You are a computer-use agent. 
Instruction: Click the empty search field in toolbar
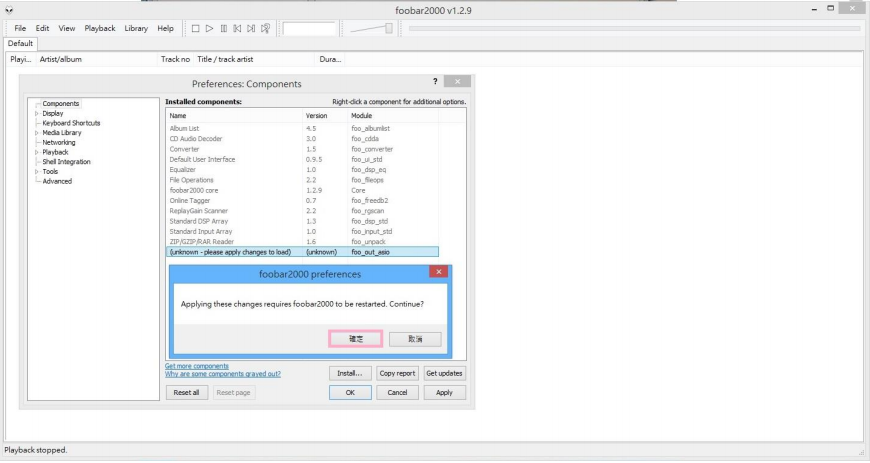[310, 28]
